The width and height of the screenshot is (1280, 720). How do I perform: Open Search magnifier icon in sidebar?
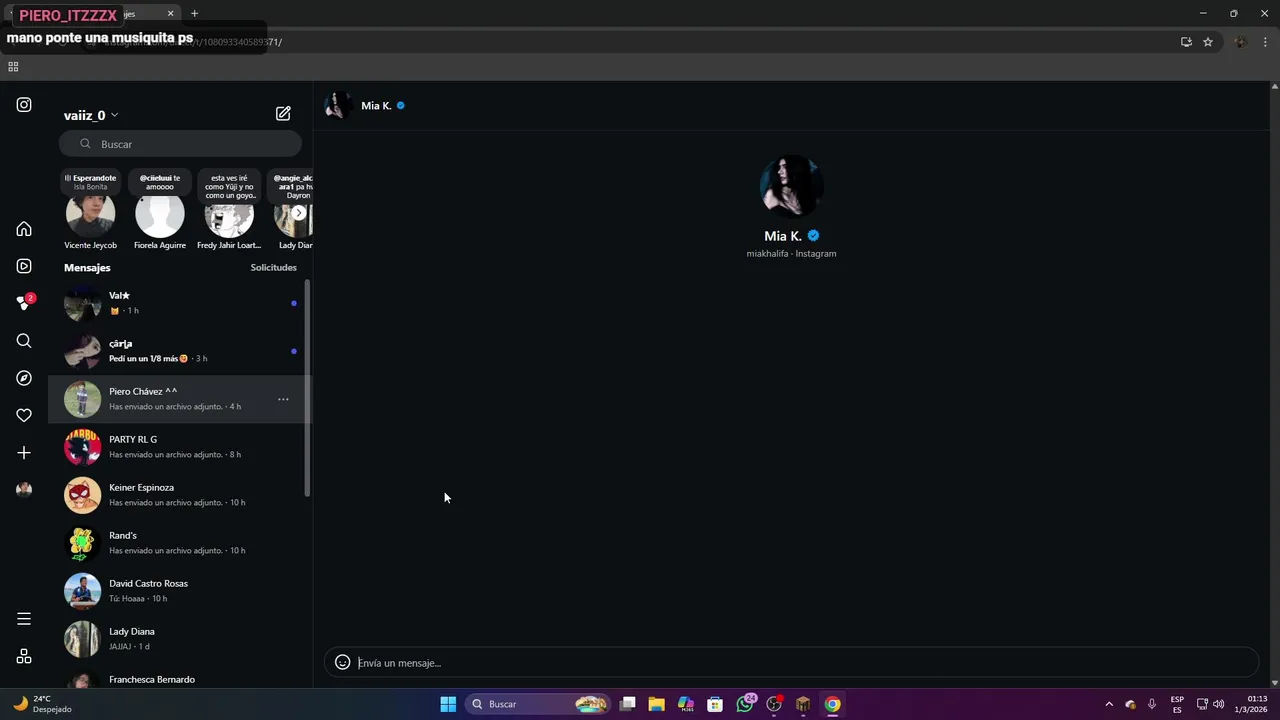pyautogui.click(x=24, y=341)
